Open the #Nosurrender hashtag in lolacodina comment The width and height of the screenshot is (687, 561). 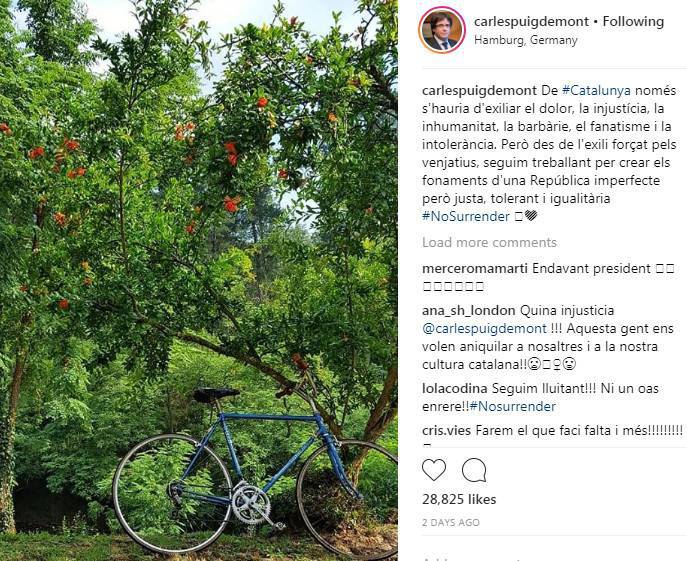click(x=513, y=406)
